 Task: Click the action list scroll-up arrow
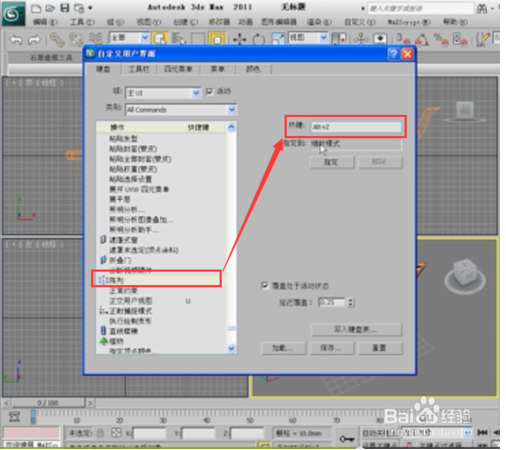pos(231,127)
